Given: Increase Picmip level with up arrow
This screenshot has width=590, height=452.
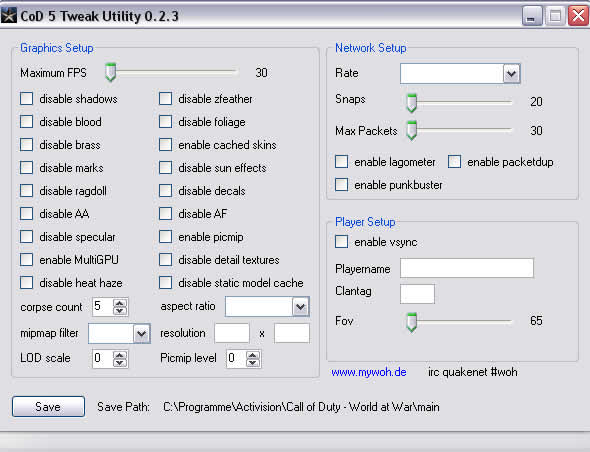Looking at the screenshot, I should click(x=253, y=355).
